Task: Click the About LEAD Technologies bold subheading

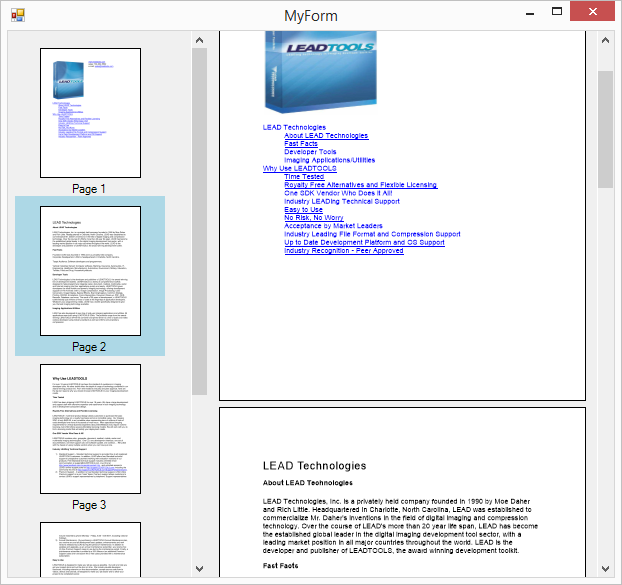Action: point(307,483)
